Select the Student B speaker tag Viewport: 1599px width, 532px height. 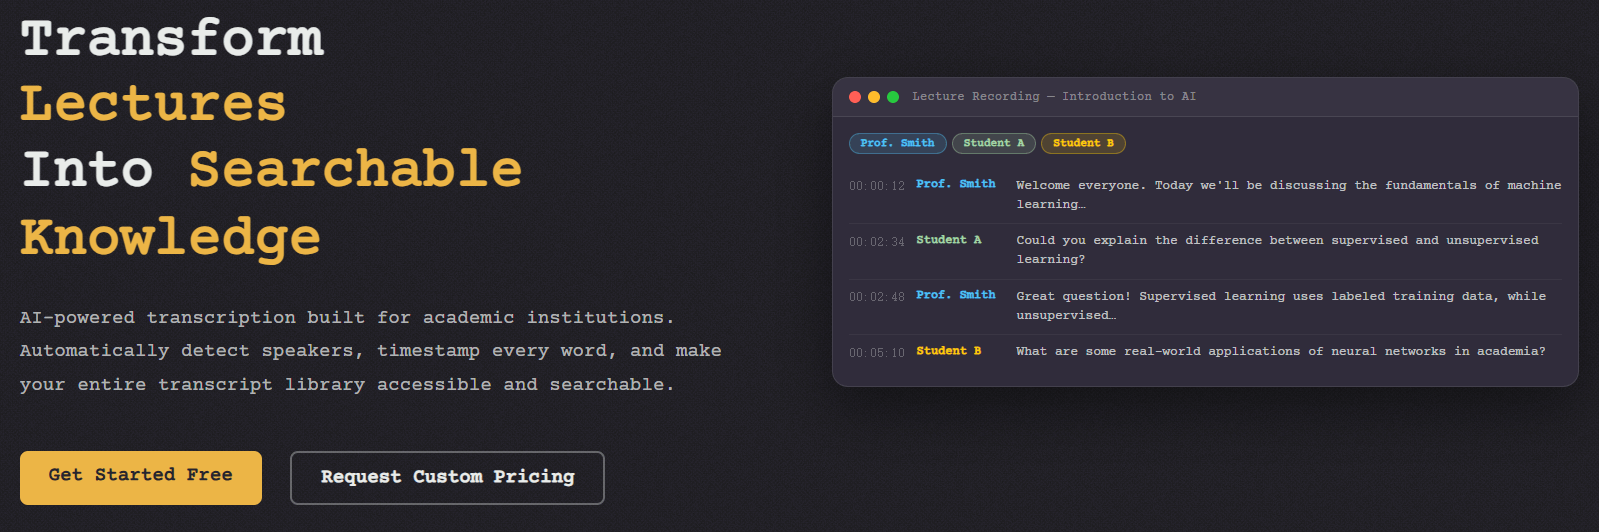point(1083,143)
